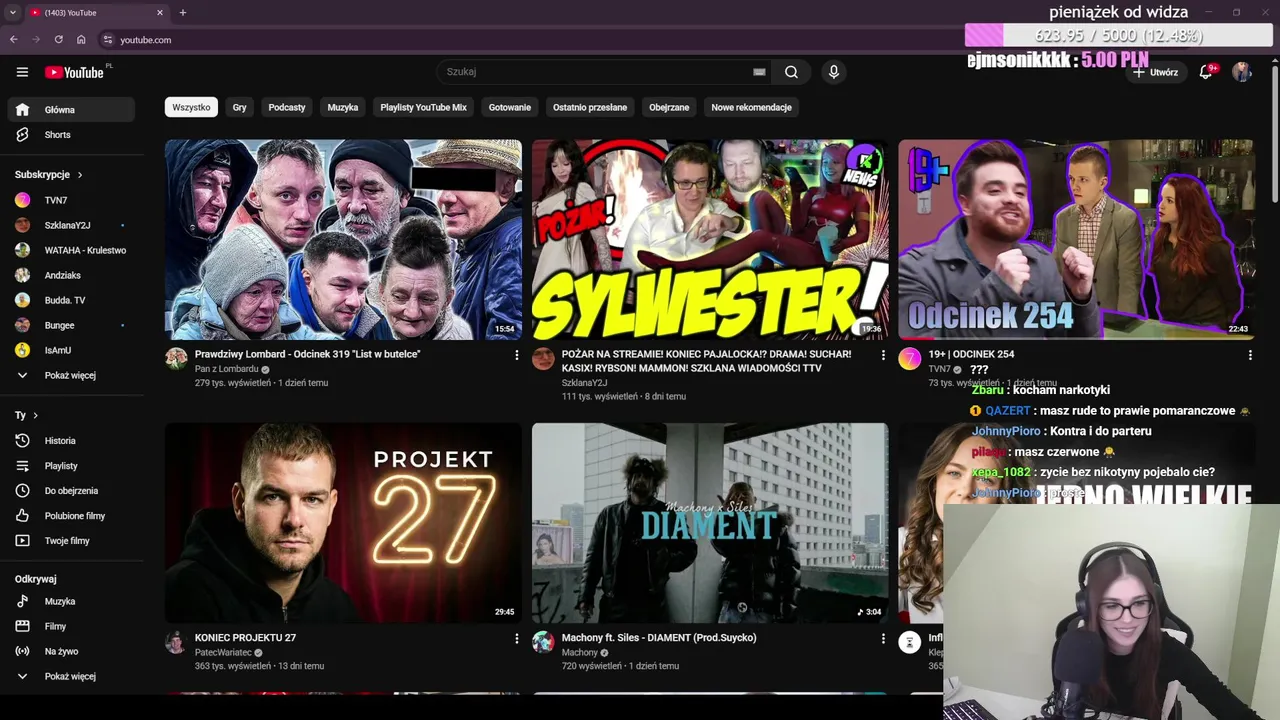Screen dimensions: 1280x720
Task: Open Bungee subscription channel
Action: [x=70, y=325]
